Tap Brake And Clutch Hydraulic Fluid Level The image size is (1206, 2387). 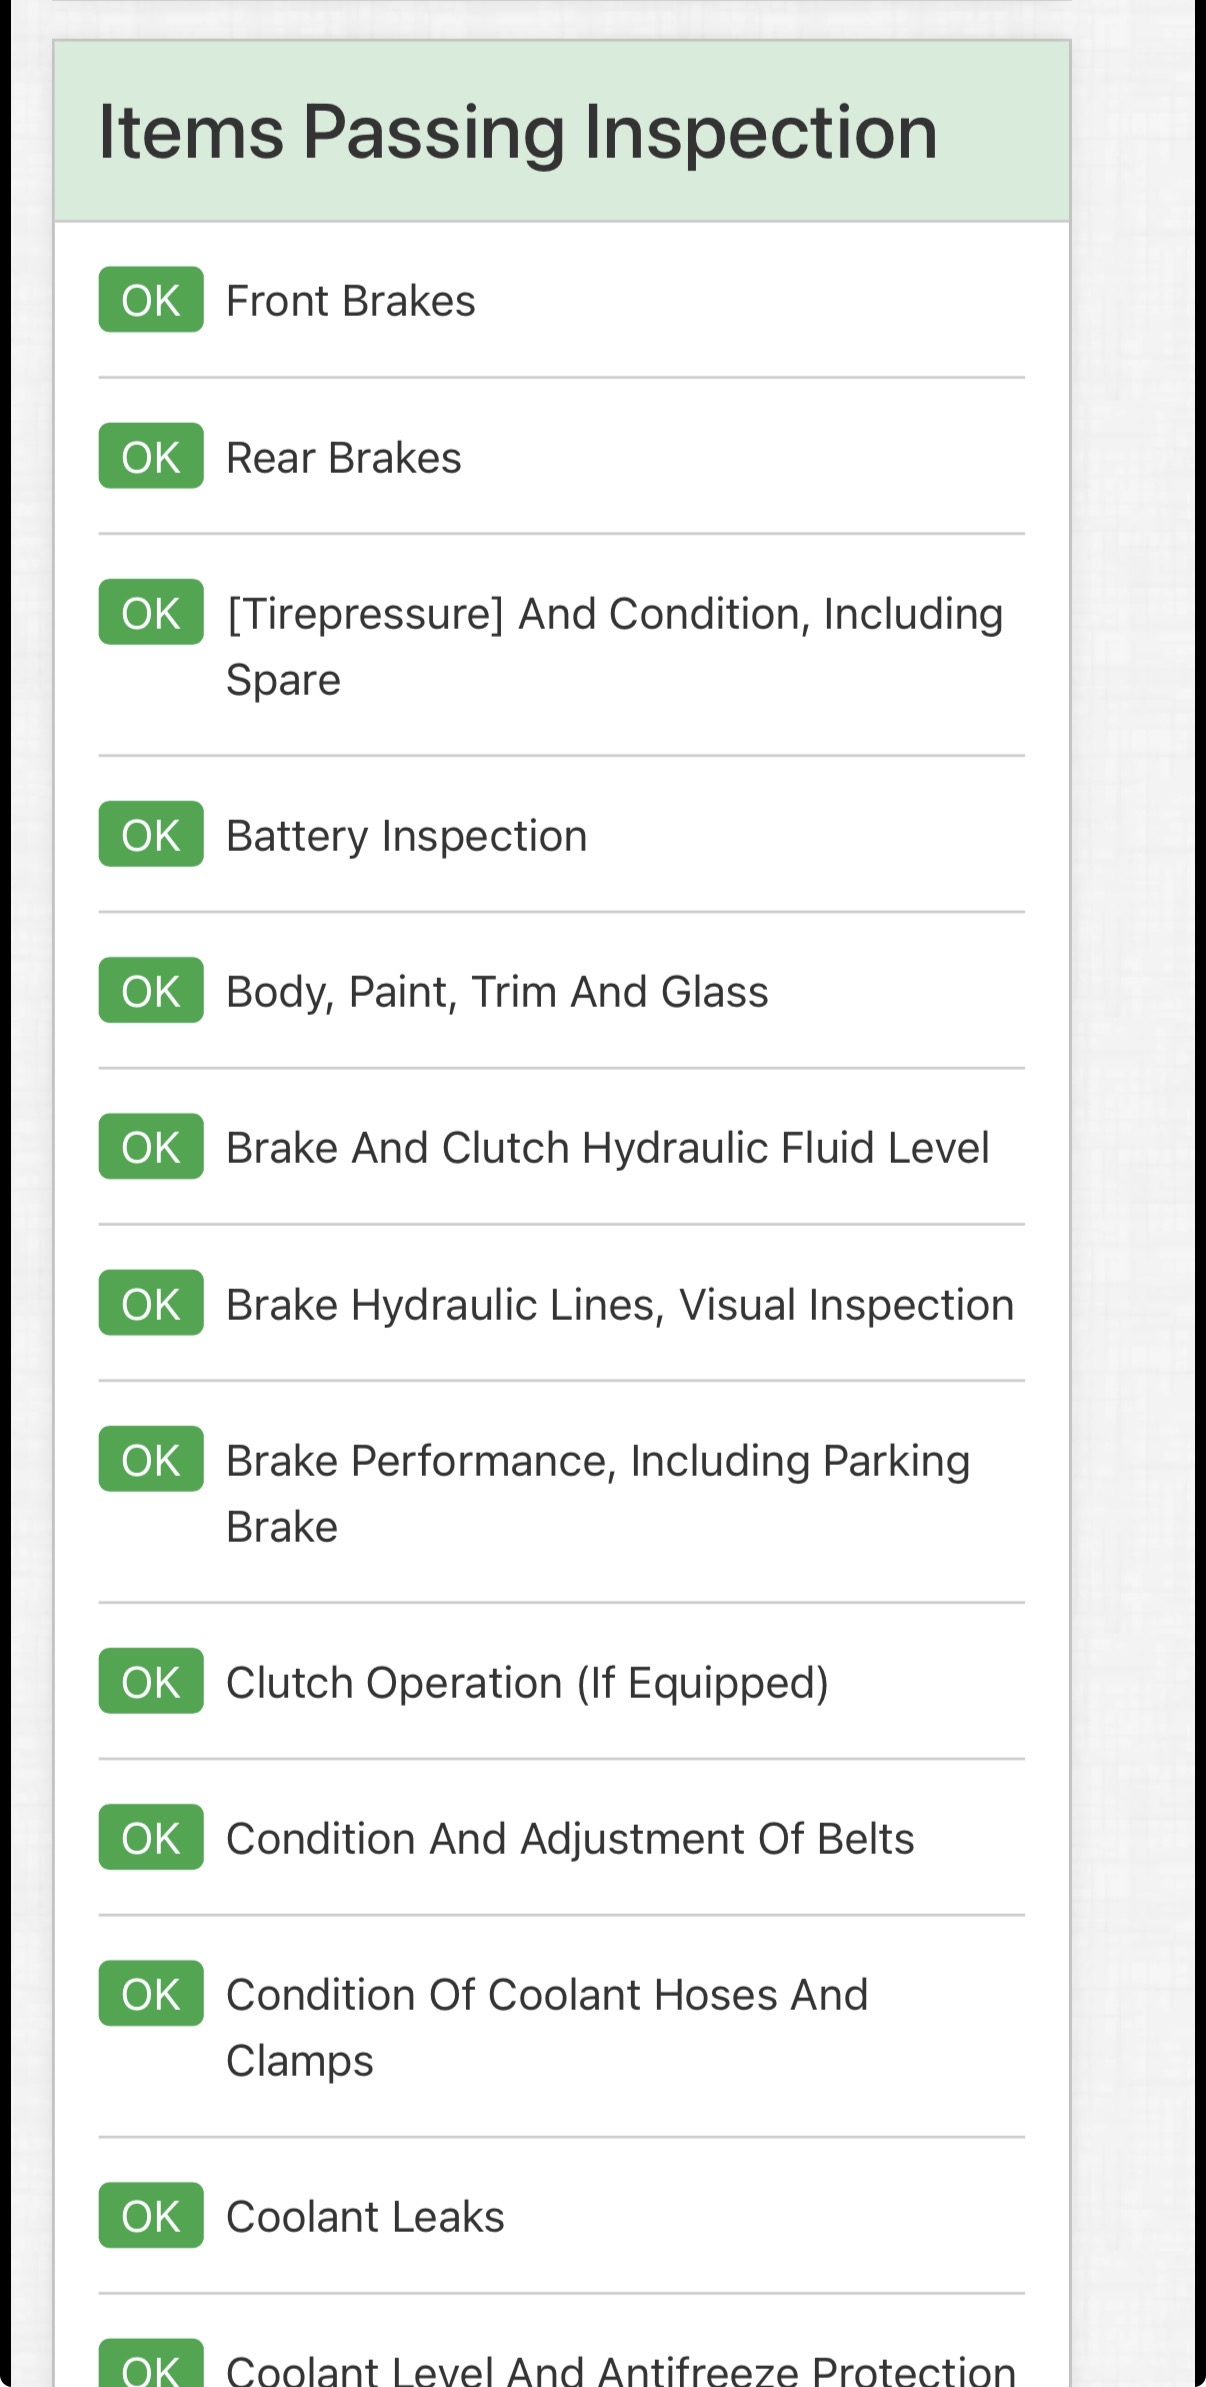pos(607,1148)
